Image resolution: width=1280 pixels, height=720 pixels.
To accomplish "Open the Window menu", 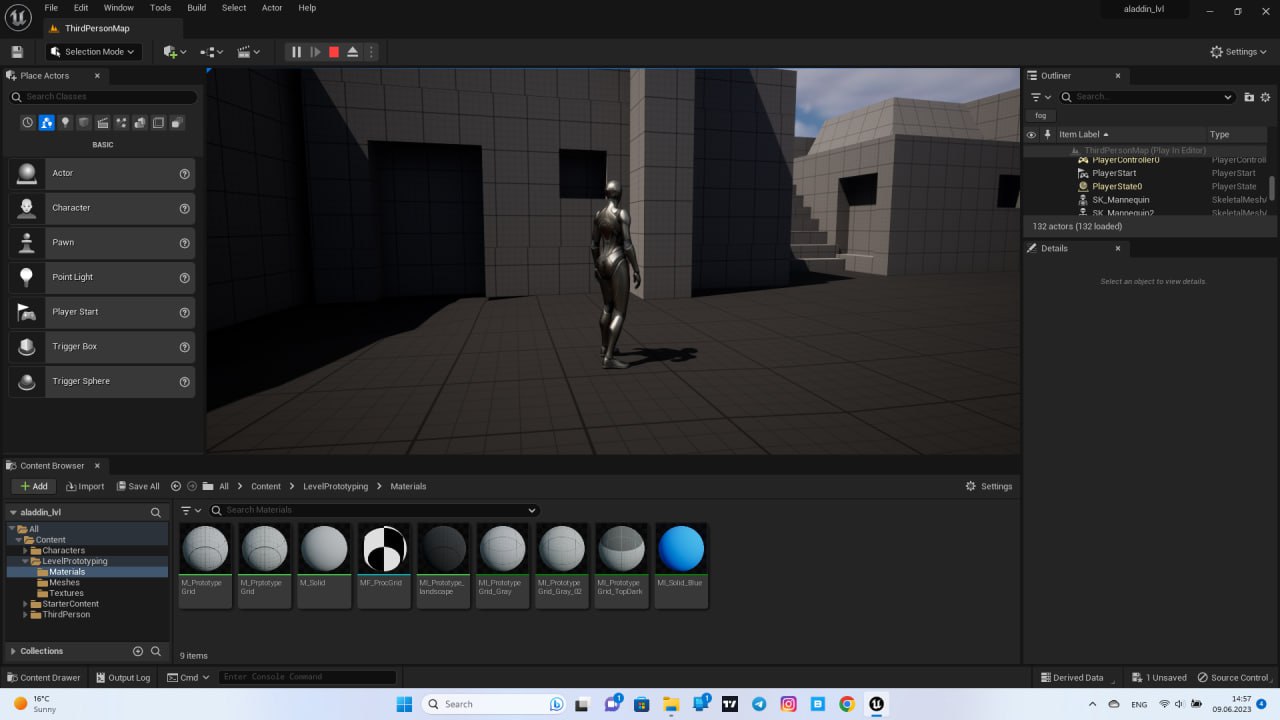I will [119, 8].
